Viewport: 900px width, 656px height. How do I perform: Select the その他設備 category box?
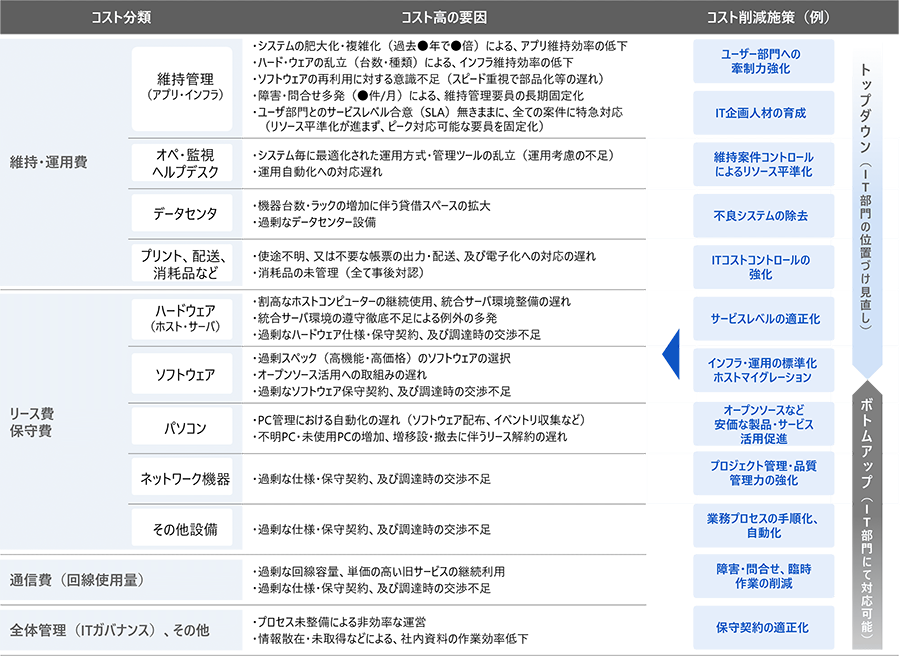pyautogui.click(x=182, y=530)
